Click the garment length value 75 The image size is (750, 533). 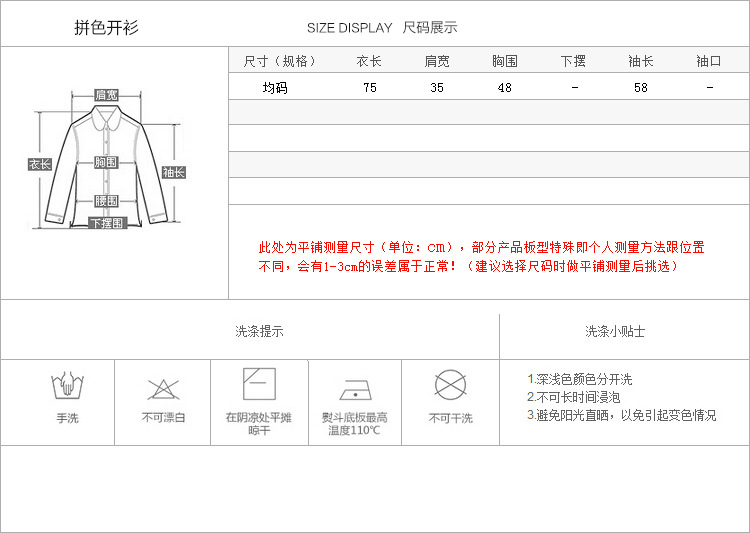tap(370, 87)
